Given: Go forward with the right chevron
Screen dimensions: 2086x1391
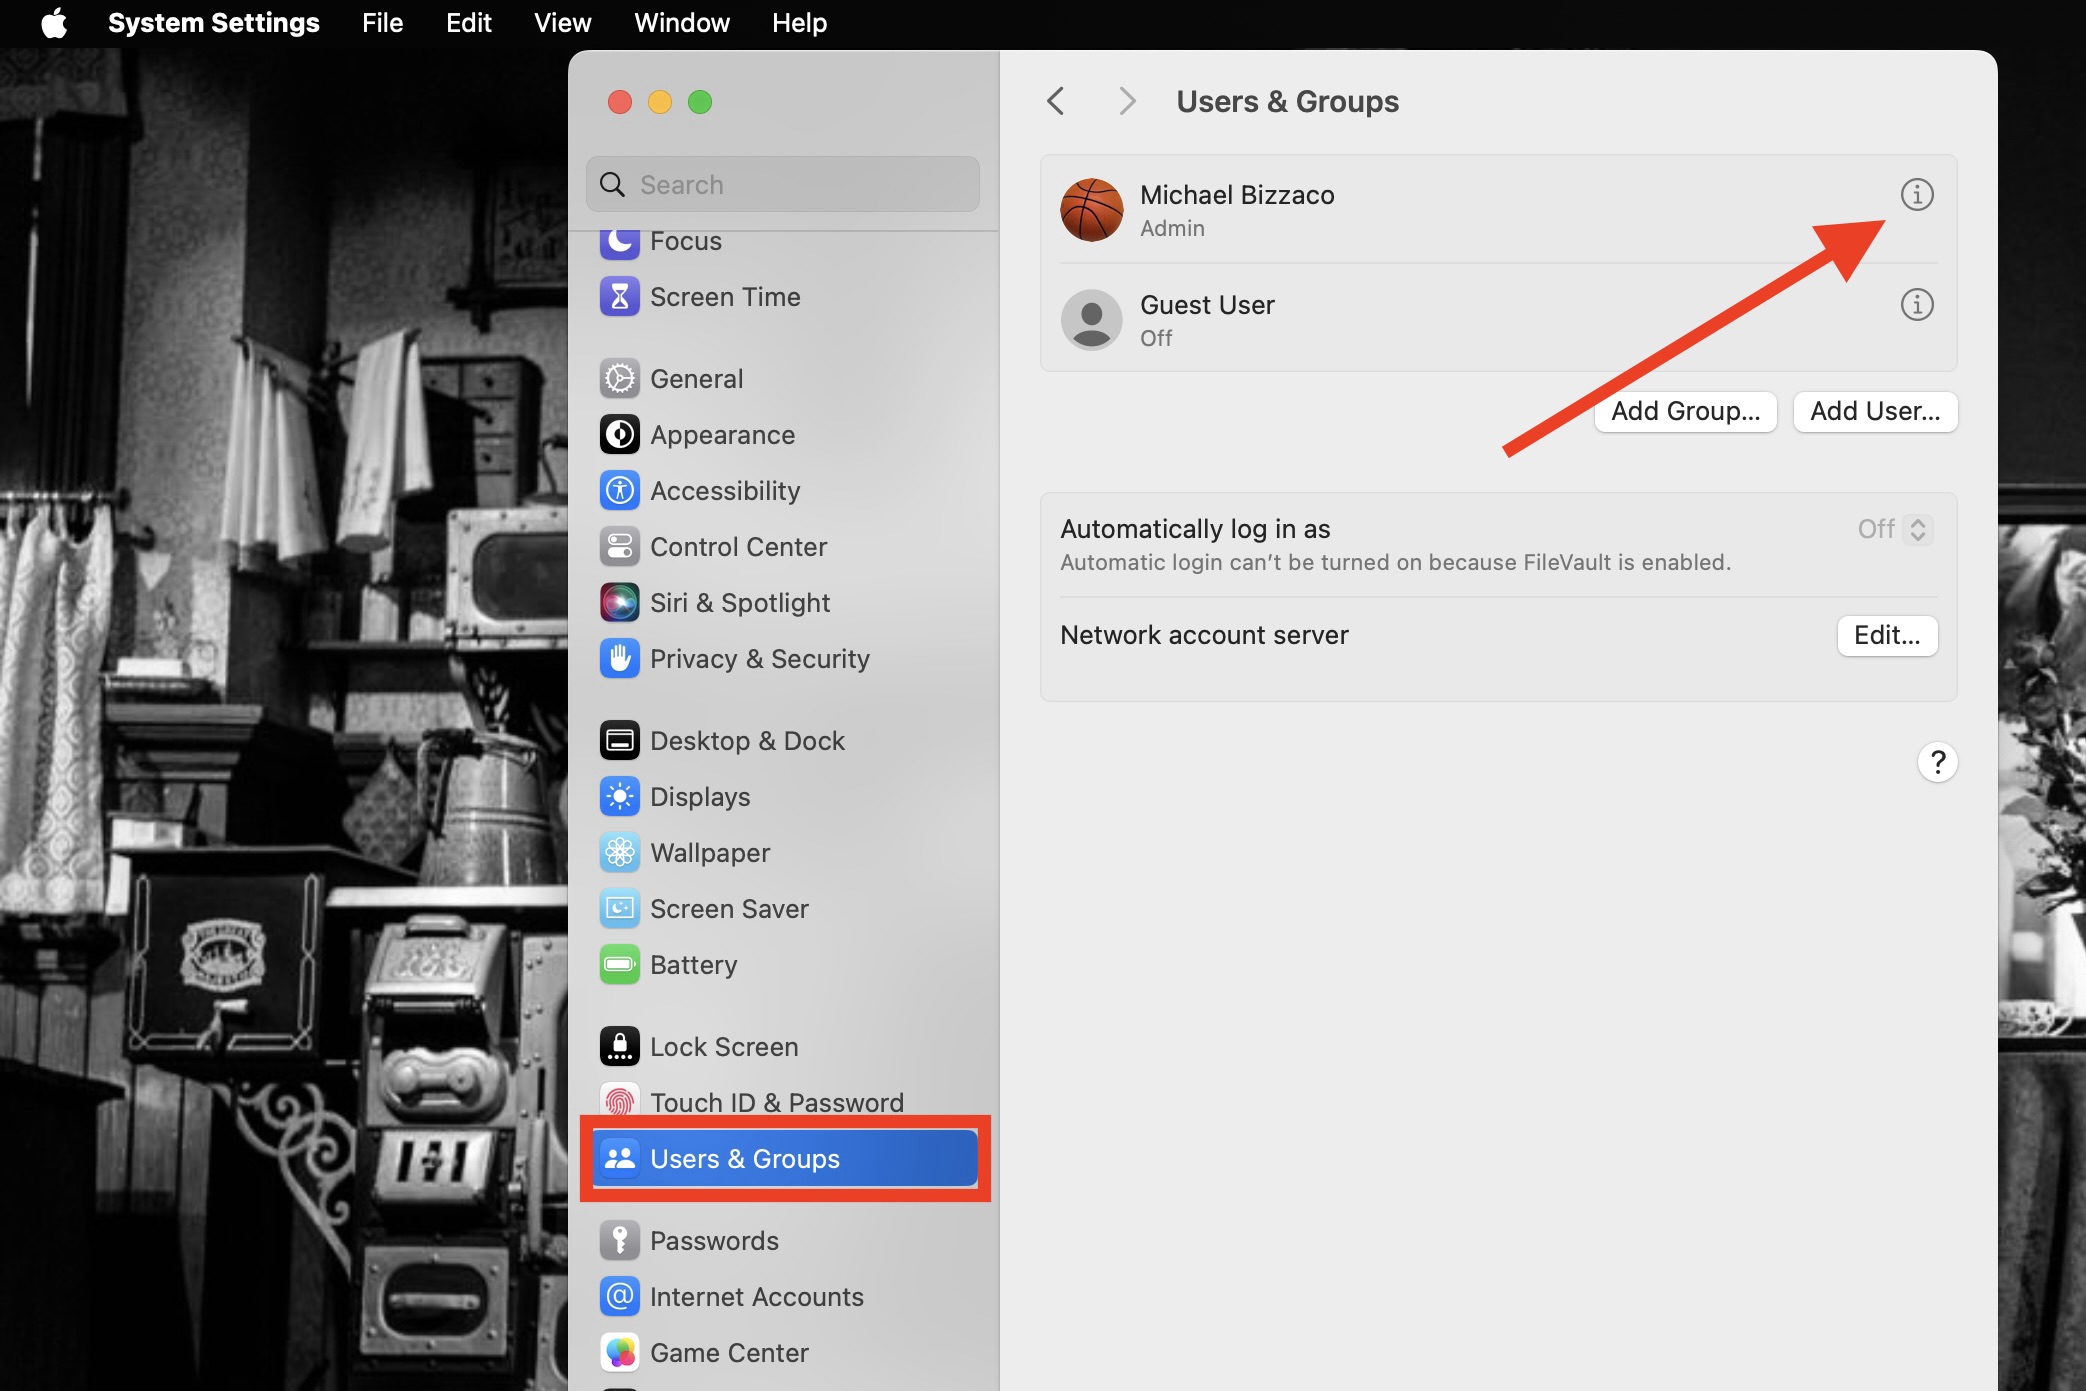Looking at the screenshot, I should [1127, 101].
